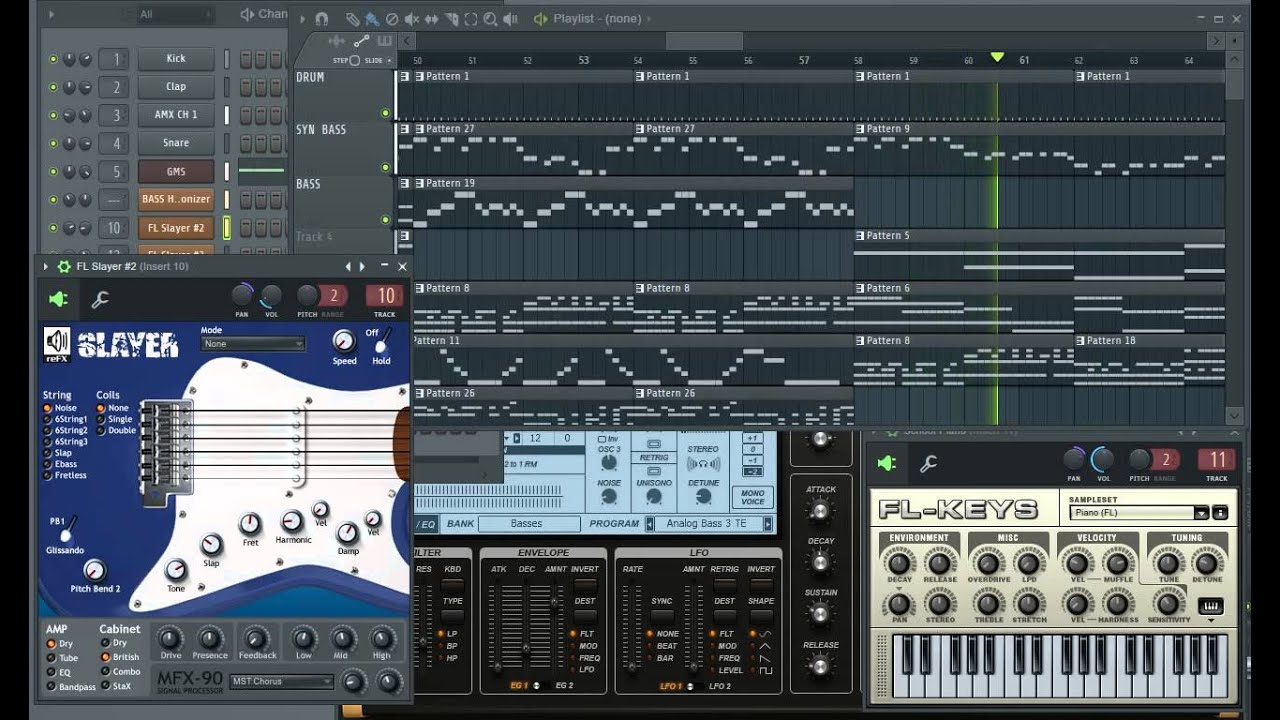Select the Paint brush tool in Playlist
This screenshot has height=720, width=1280.
[x=372, y=19]
